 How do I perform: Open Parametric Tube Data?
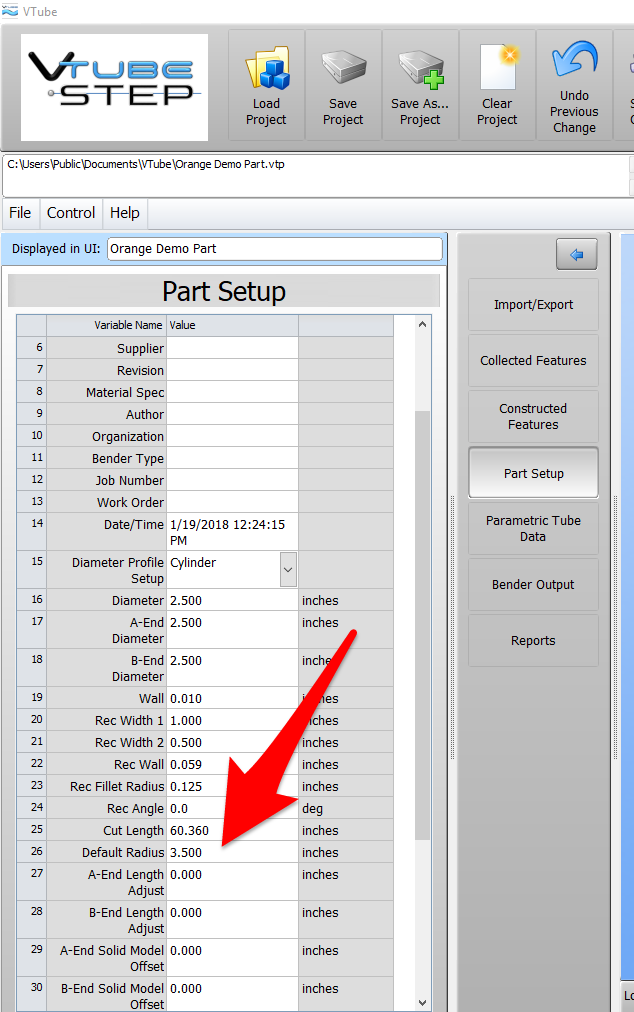click(533, 529)
